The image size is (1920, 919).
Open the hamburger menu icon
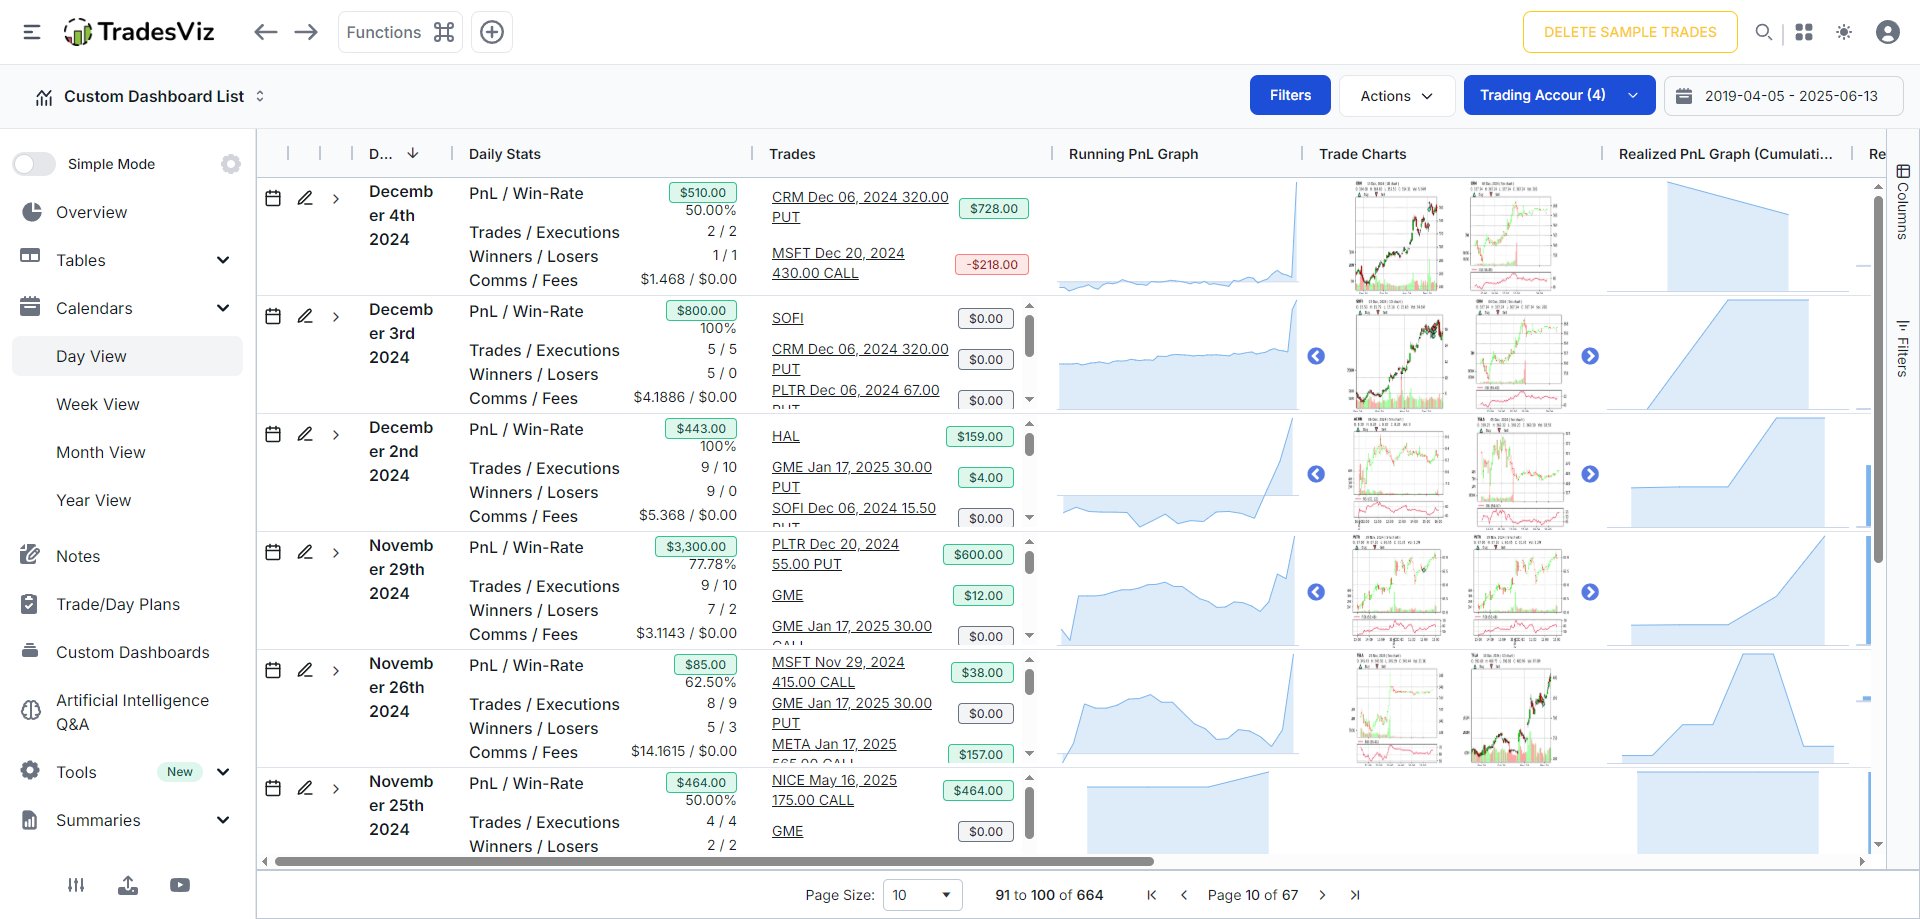32,32
